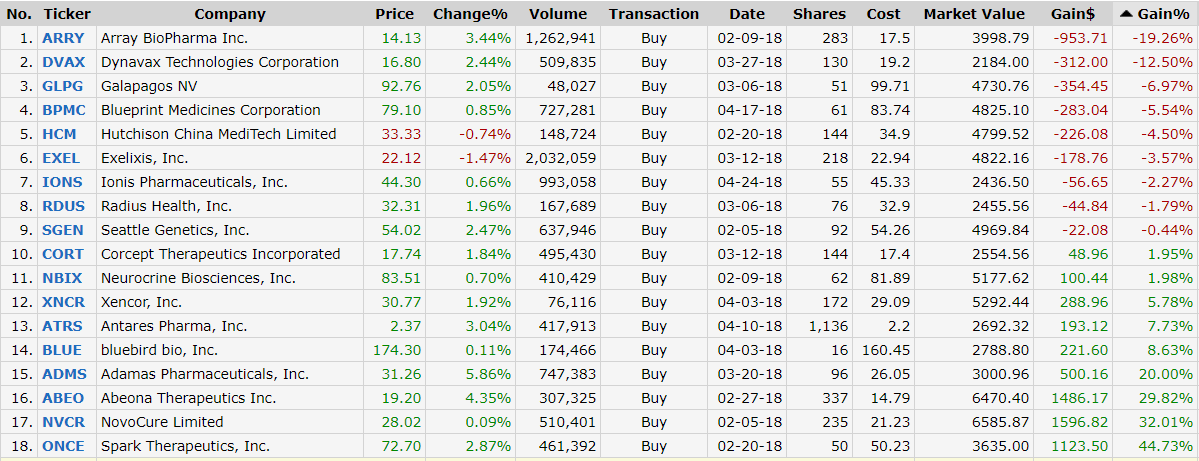The image size is (1199, 461).
Task: Sort table by Transaction column header
Action: [654, 14]
